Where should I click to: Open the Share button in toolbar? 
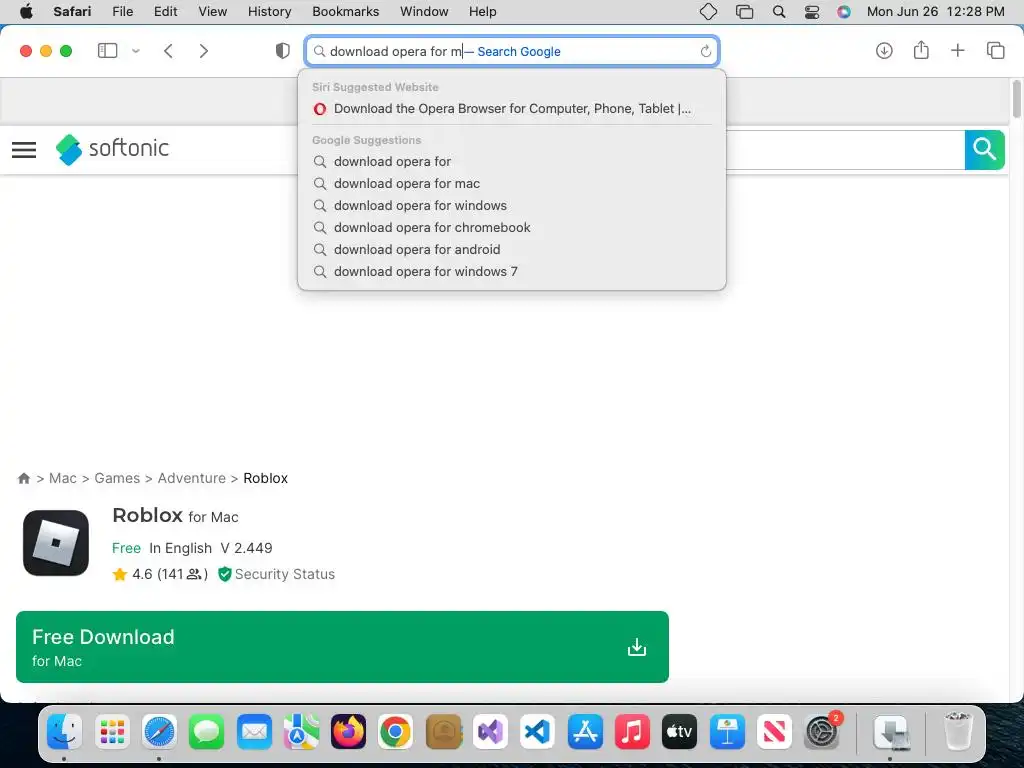(921, 50)
